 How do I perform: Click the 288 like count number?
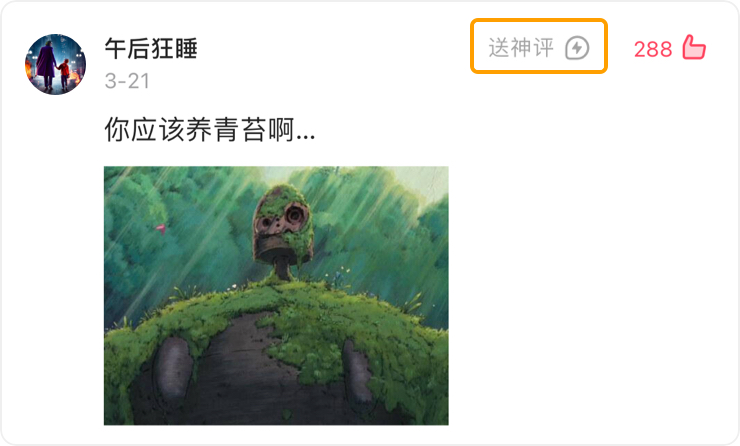click(x=653, y=49)
